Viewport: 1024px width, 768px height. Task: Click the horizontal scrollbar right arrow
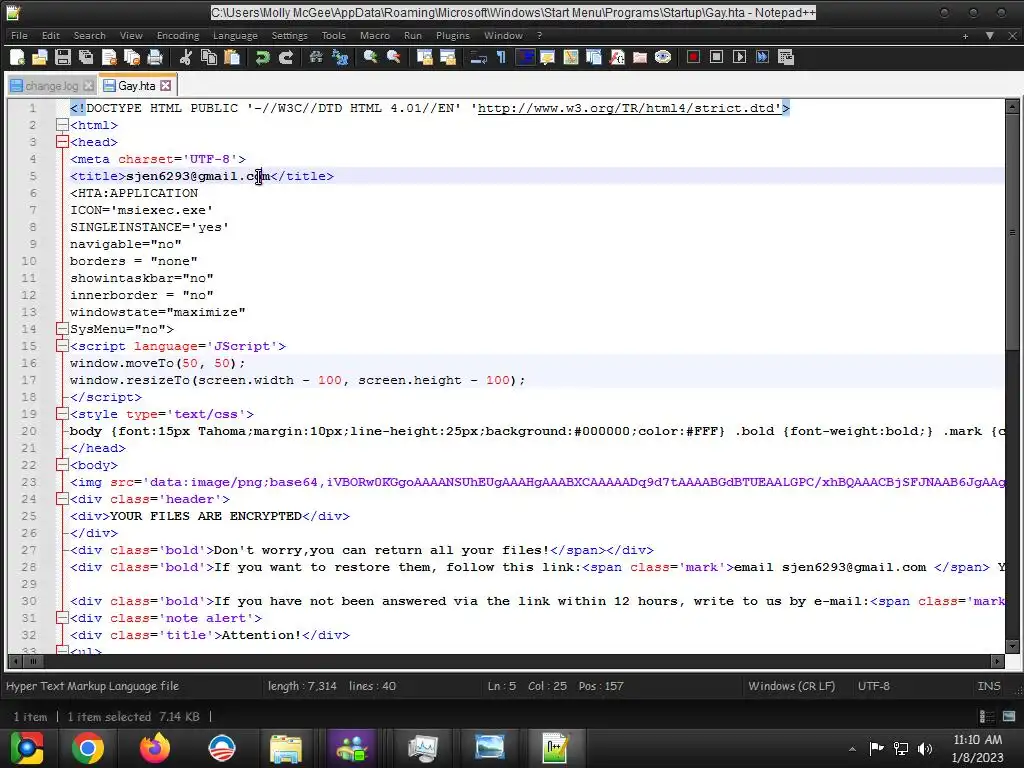pyautogui.click(x=997, y=662)
